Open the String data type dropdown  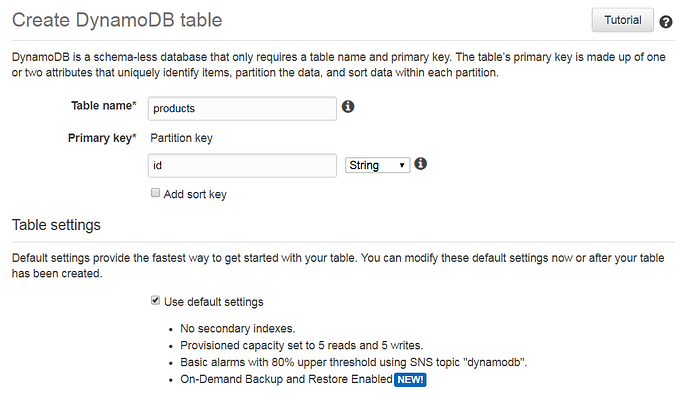pyautogui.click(x=377, y=165)
